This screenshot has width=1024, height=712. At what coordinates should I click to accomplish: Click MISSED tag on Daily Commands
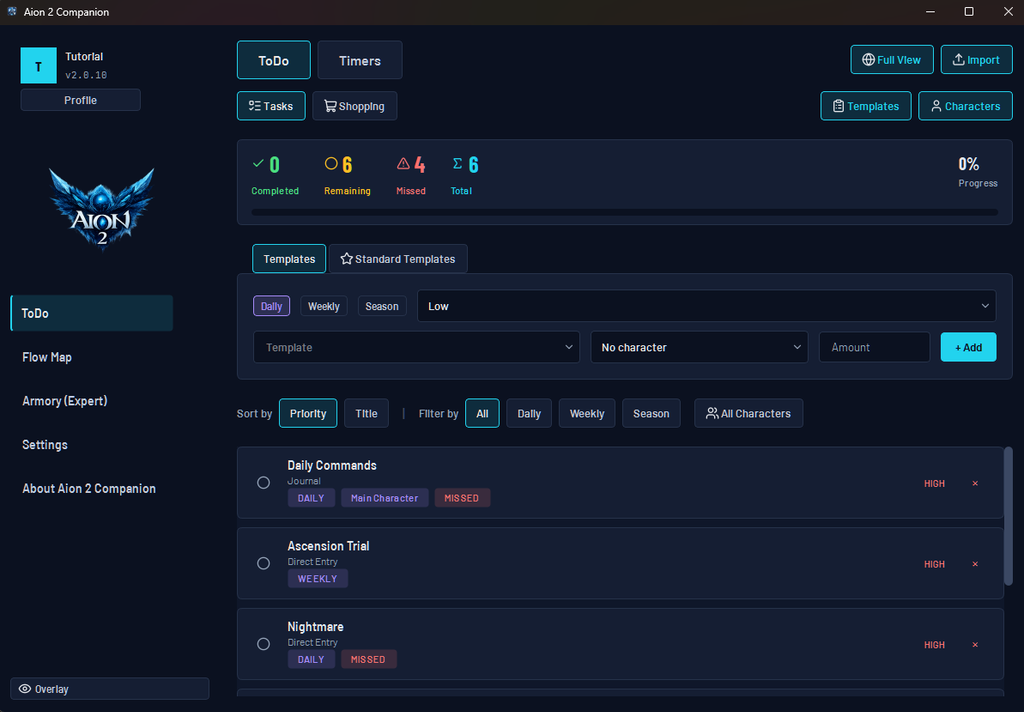(462, 498)
